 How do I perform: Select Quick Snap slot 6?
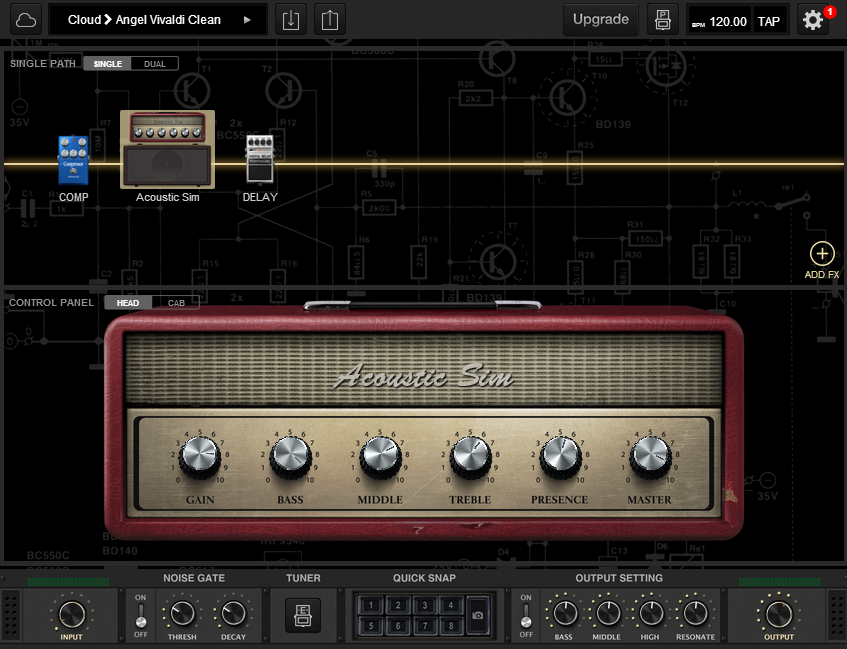point(398,626)
